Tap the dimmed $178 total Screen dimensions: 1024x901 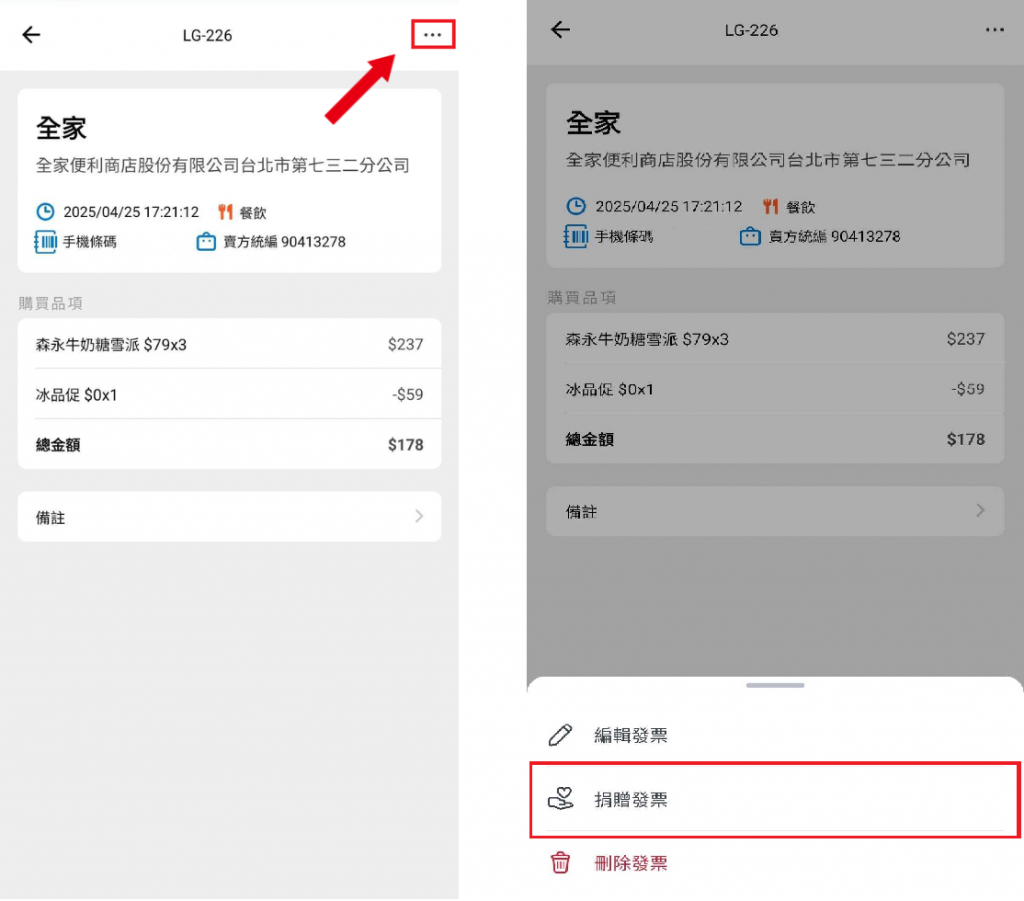coord(966,439)
